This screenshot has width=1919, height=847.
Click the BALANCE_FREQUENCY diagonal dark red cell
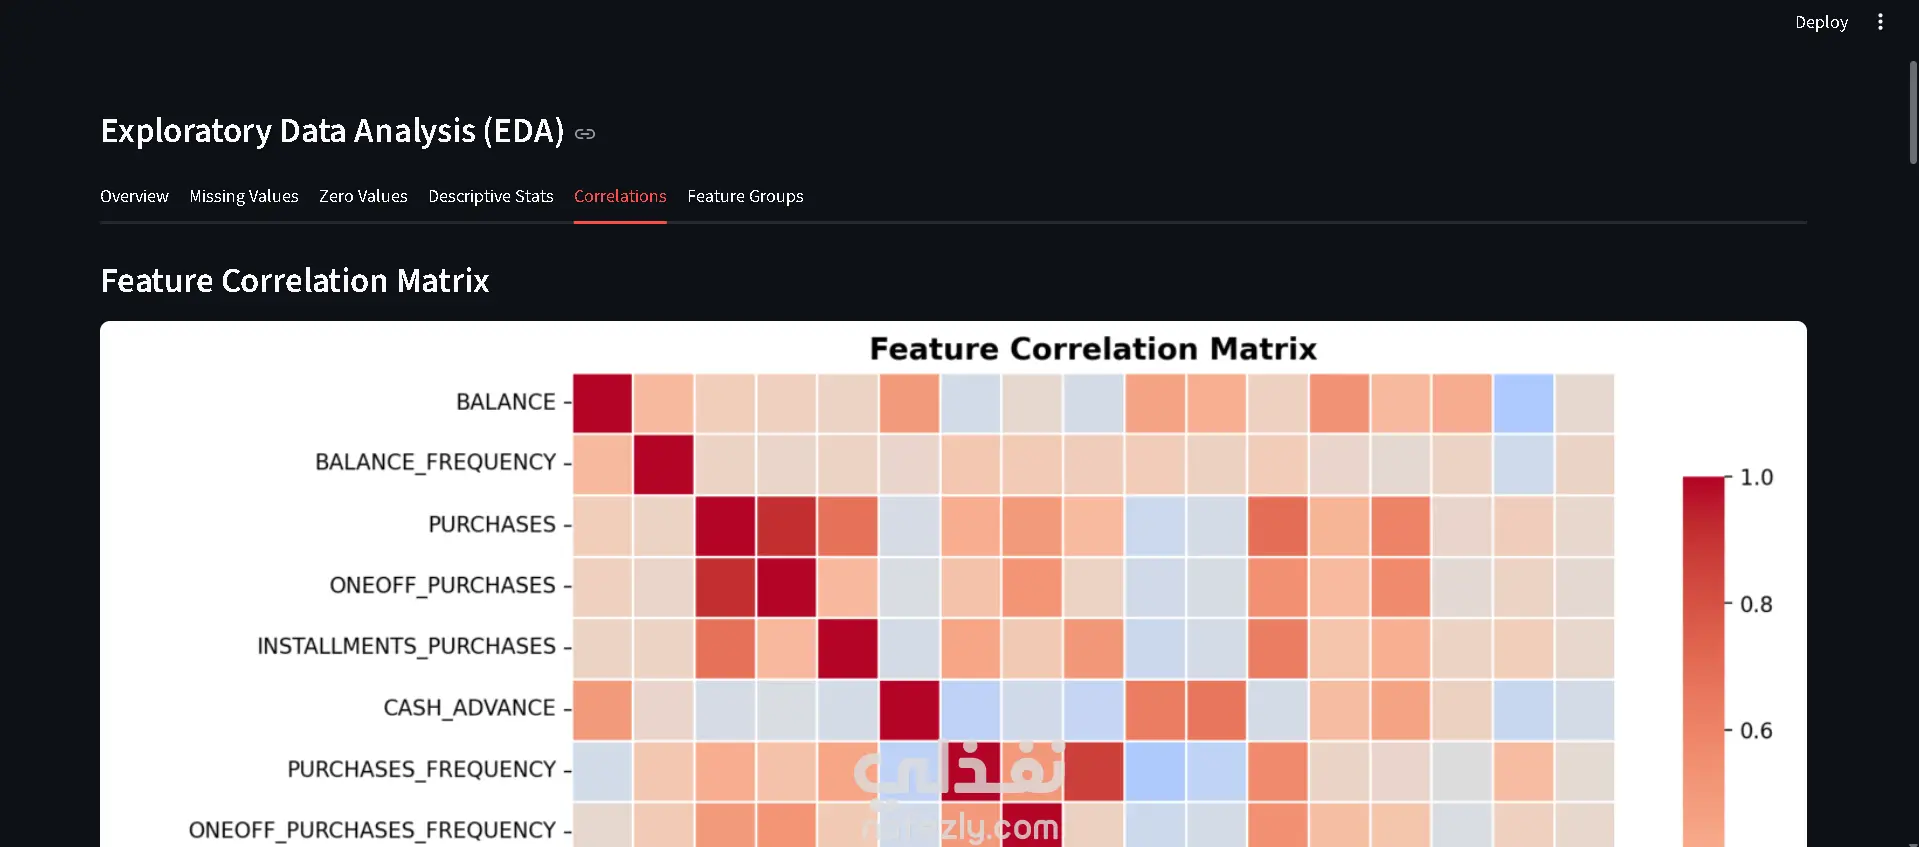click(x=663, y=464)
